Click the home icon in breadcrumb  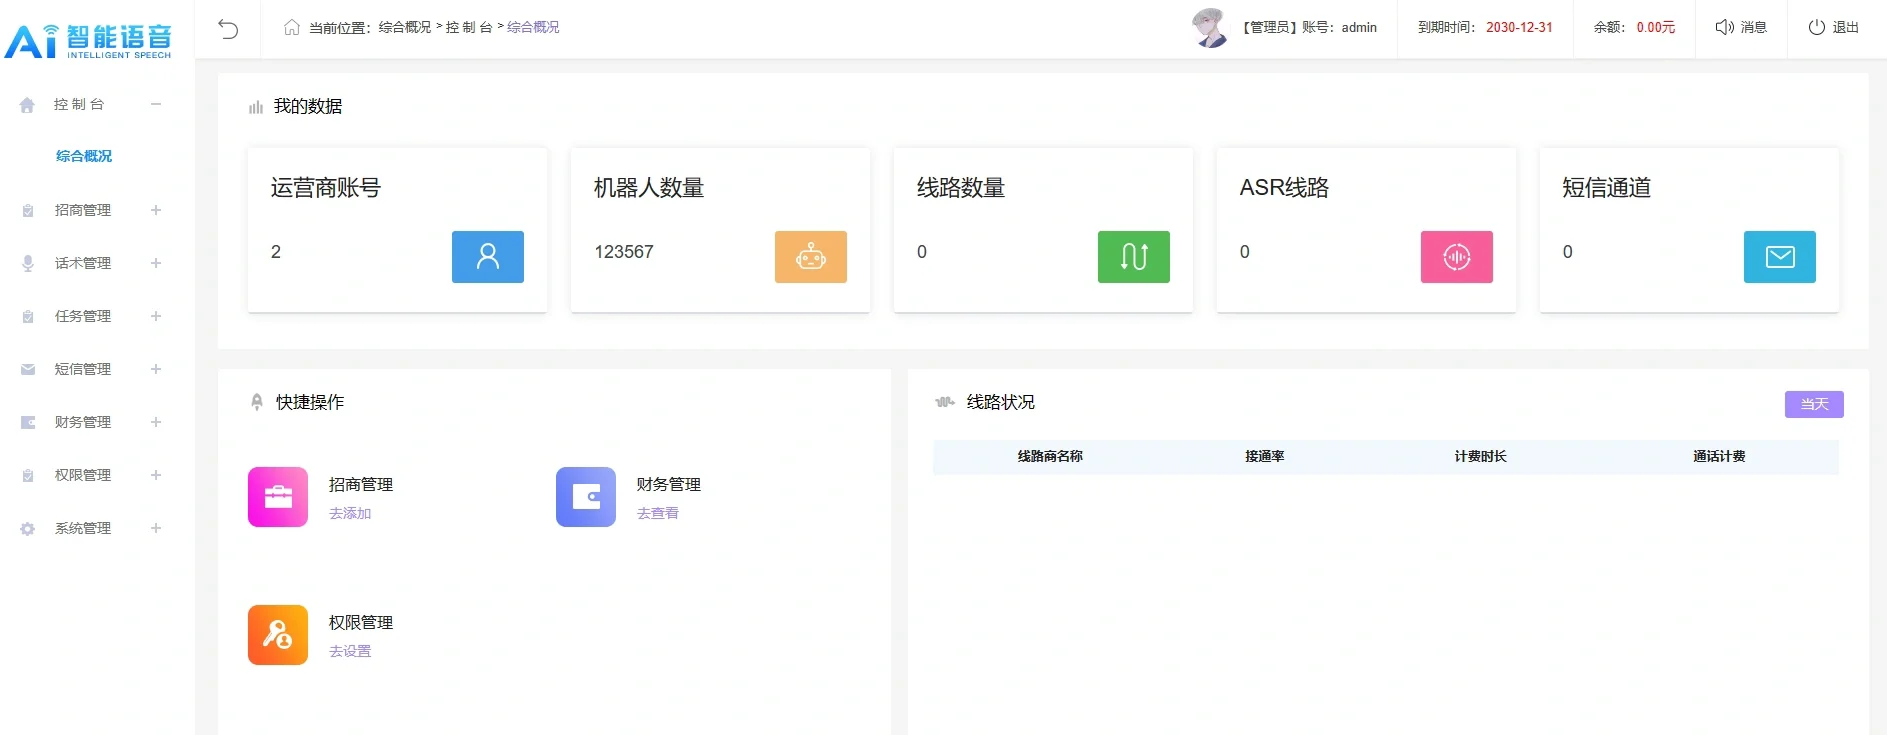click(x=292, y=27)
